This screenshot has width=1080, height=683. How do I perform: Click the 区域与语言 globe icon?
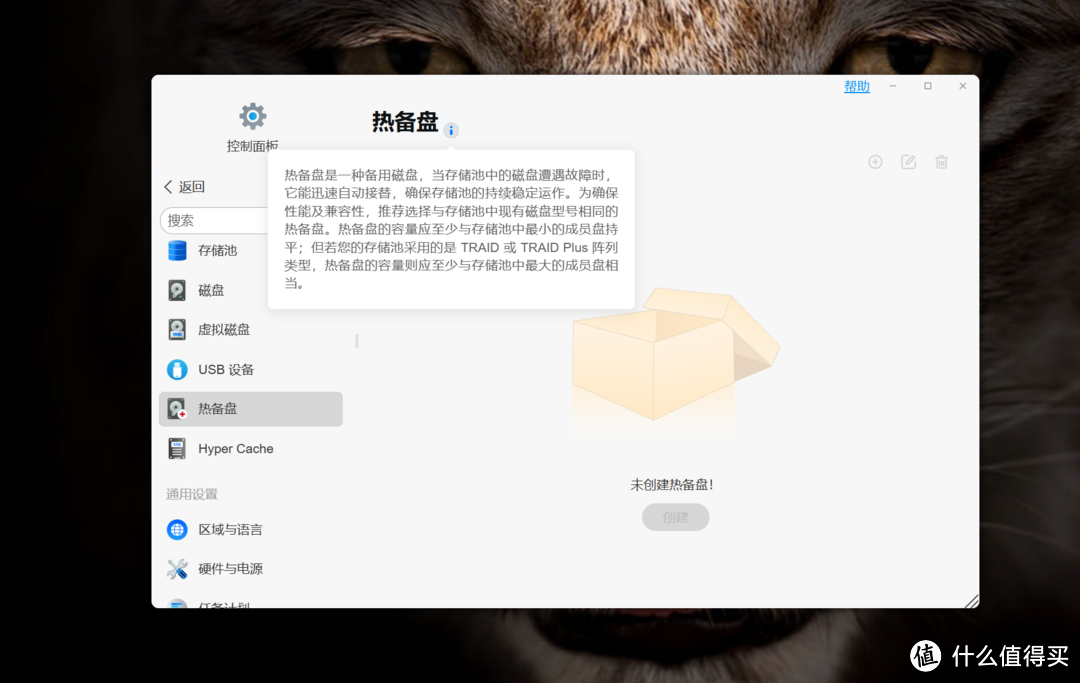click(176, 529)
